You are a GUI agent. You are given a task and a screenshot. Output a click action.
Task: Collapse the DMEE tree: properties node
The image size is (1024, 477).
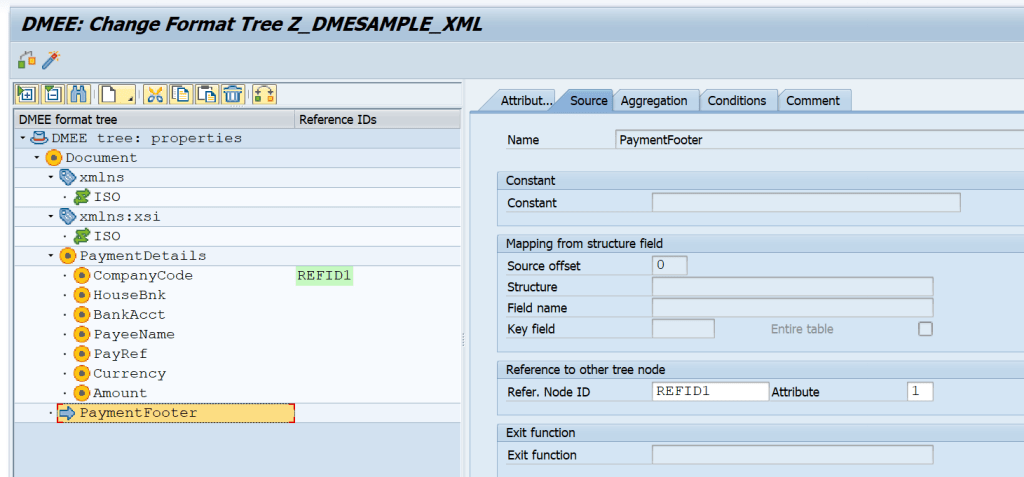(24, 139)
